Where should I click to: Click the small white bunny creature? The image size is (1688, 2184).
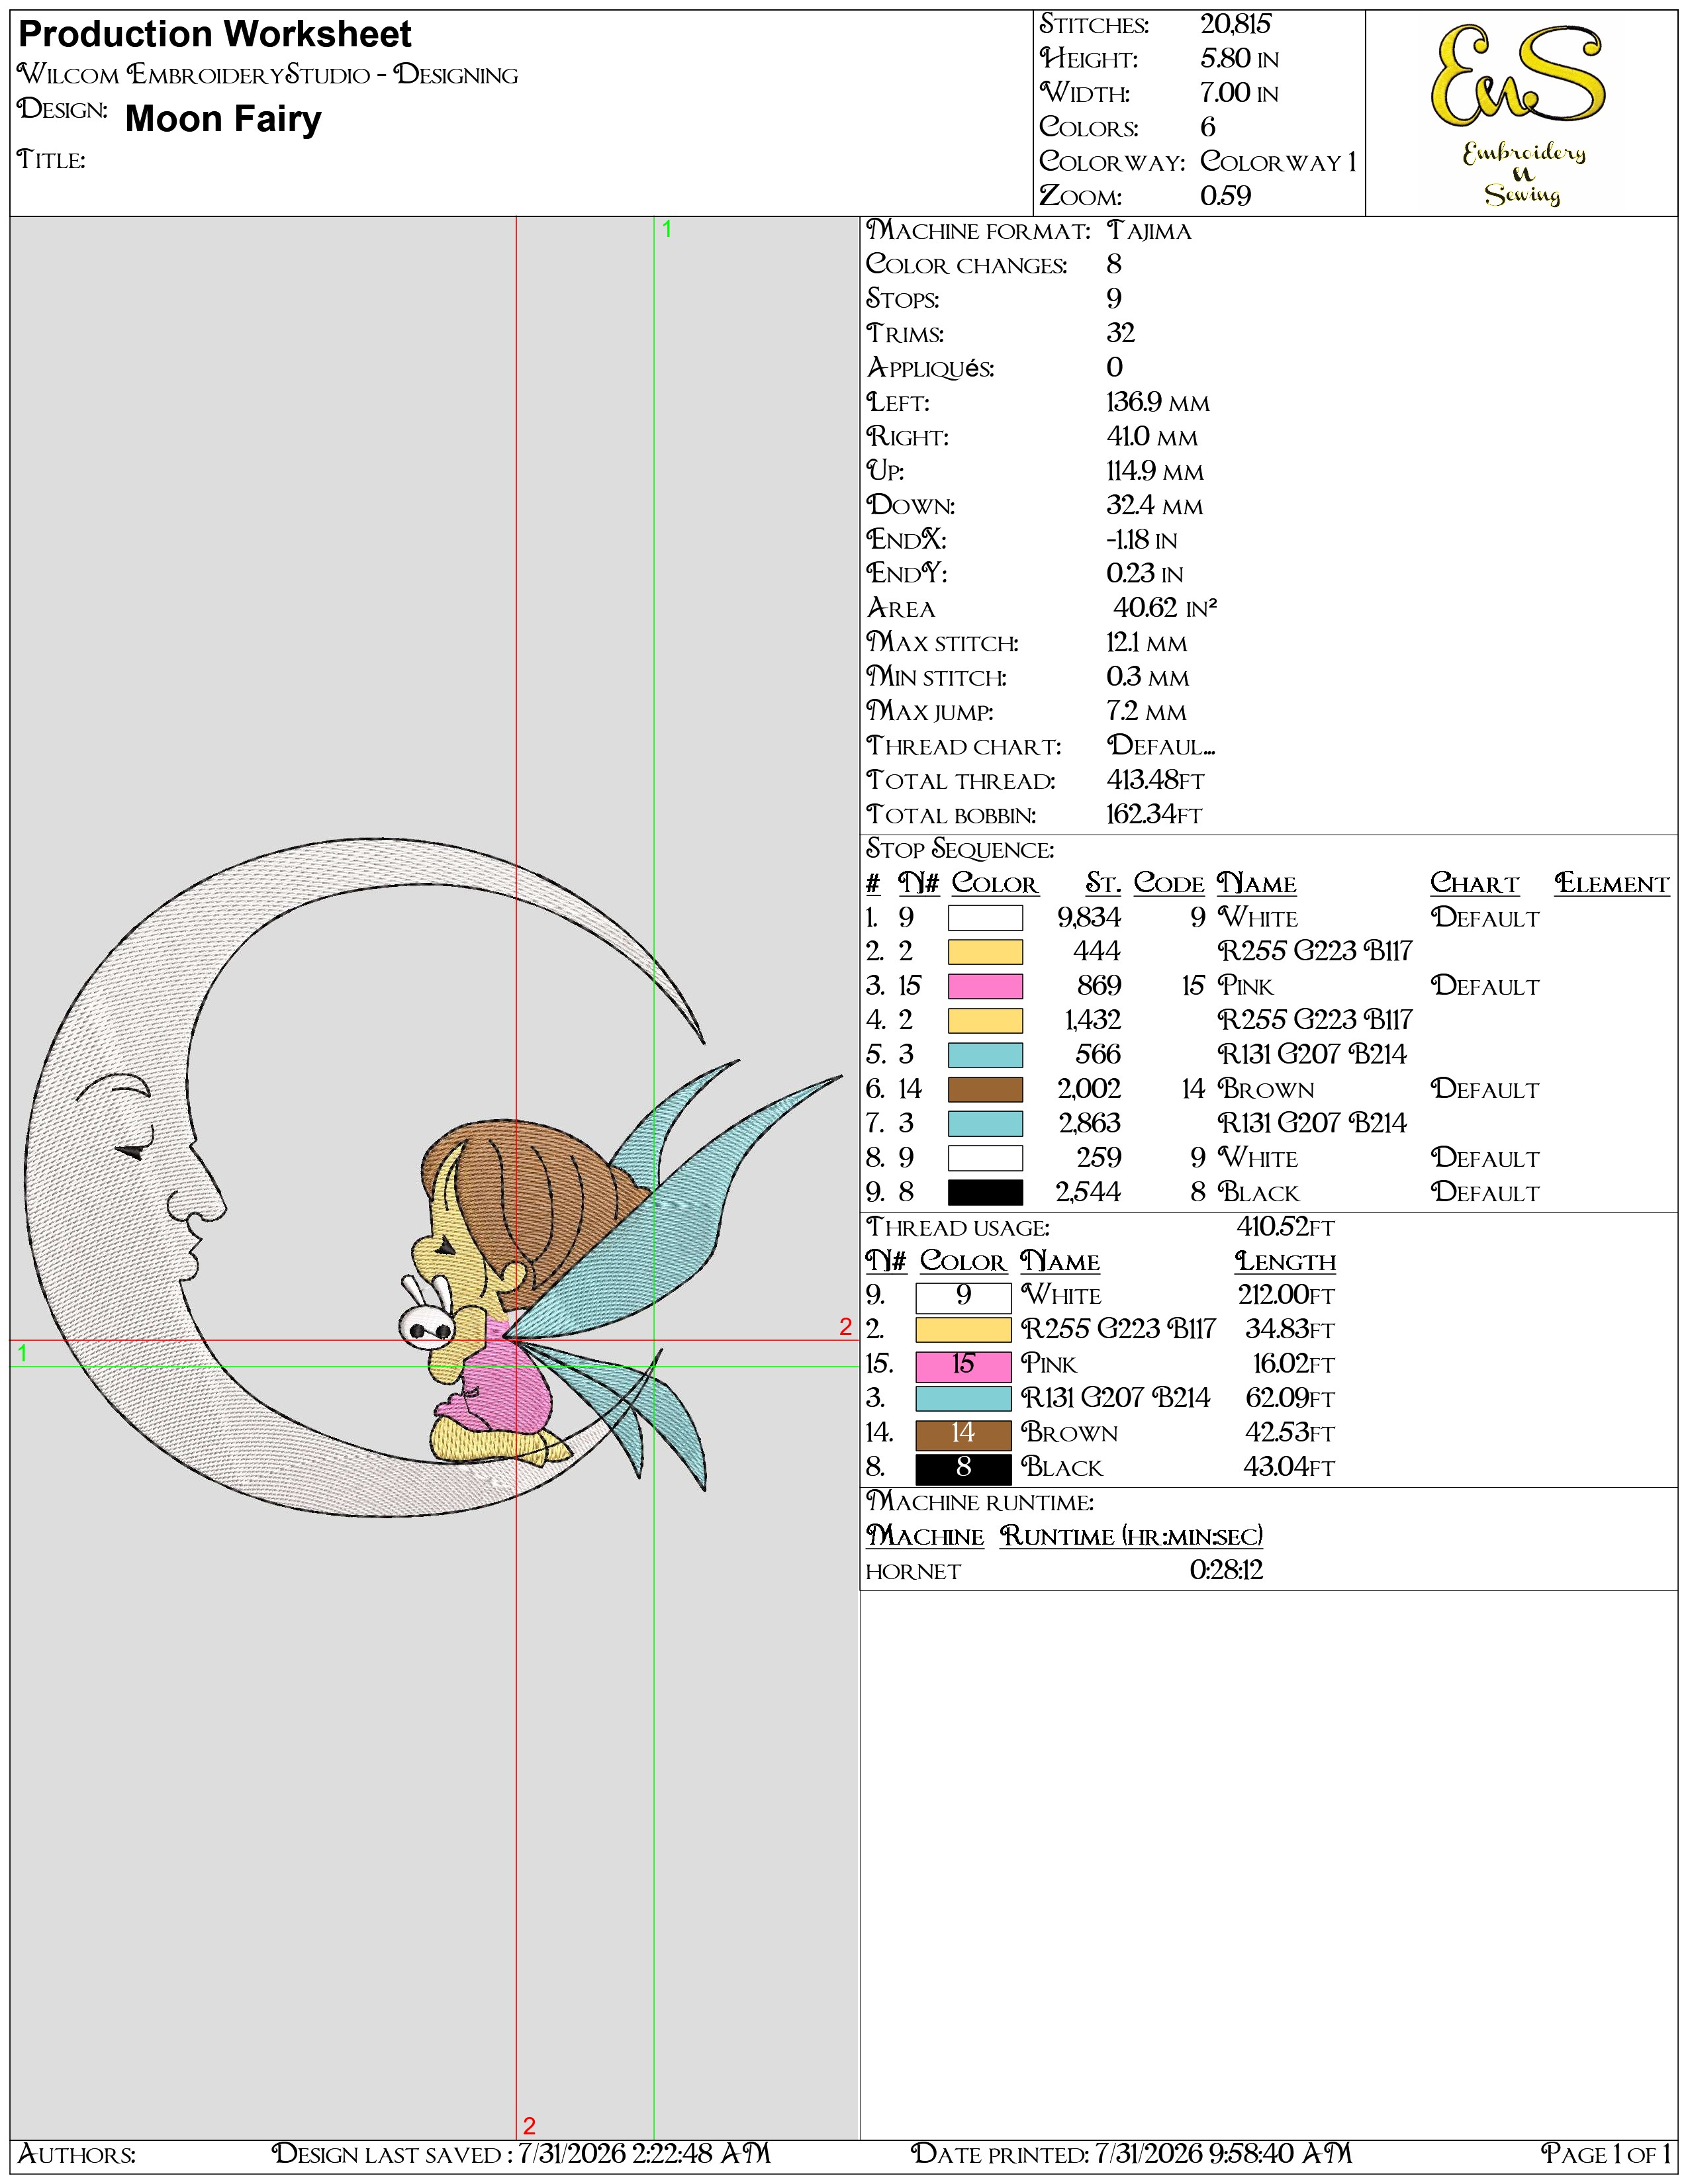point(428,1315)
